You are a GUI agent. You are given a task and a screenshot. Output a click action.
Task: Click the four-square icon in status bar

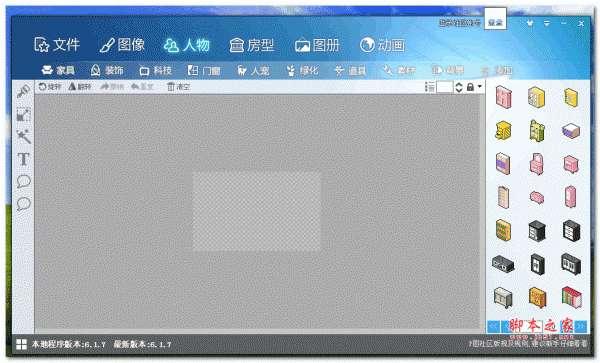tap(21, 344)
